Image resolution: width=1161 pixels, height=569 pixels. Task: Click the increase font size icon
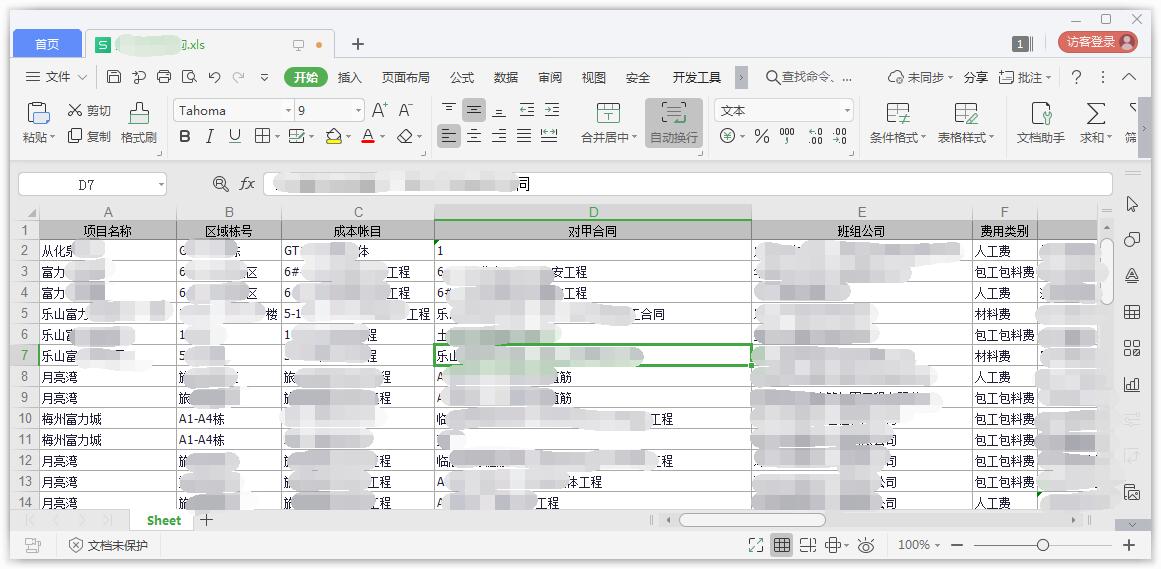(380, 111)
